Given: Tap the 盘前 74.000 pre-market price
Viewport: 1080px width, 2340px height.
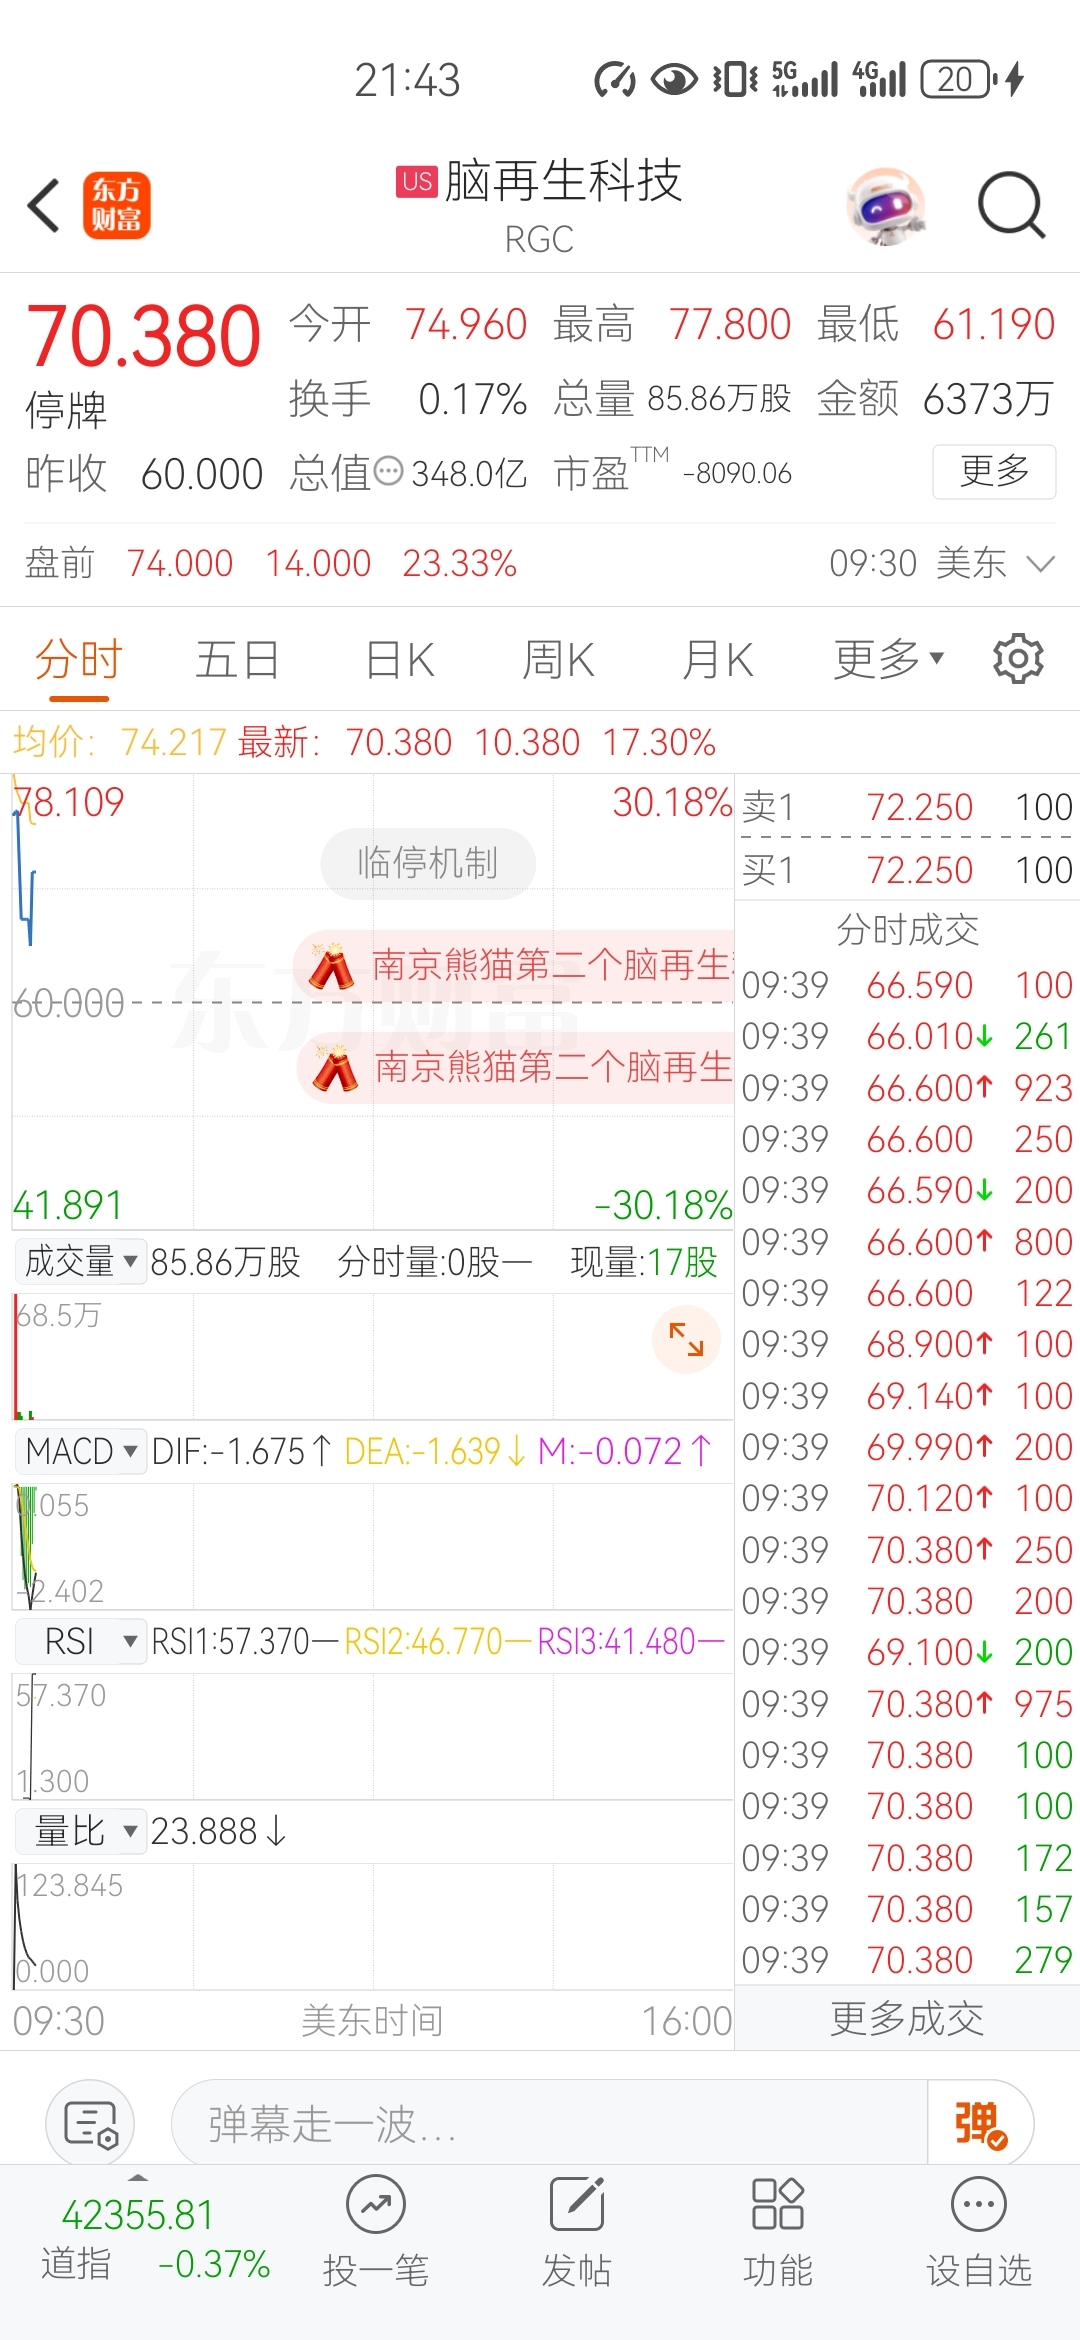Looking at the screenshot, I should point(180,563).
